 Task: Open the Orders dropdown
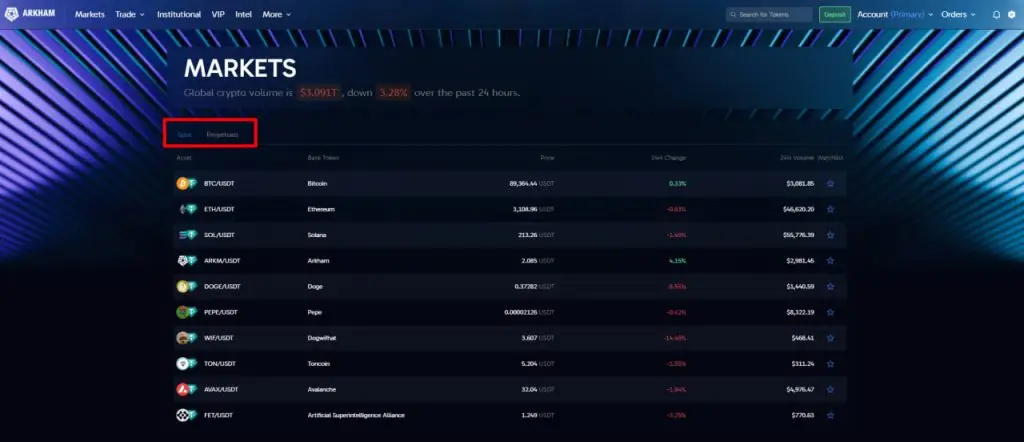point(958,14)
